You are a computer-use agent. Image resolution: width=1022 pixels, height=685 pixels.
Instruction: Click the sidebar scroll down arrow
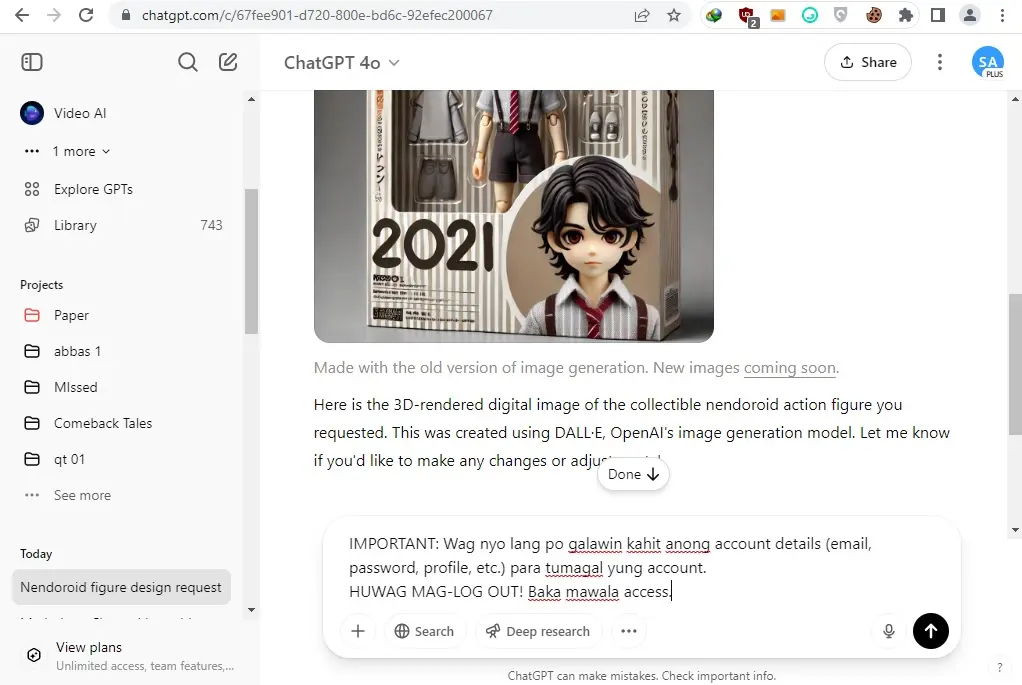[251, 610]
